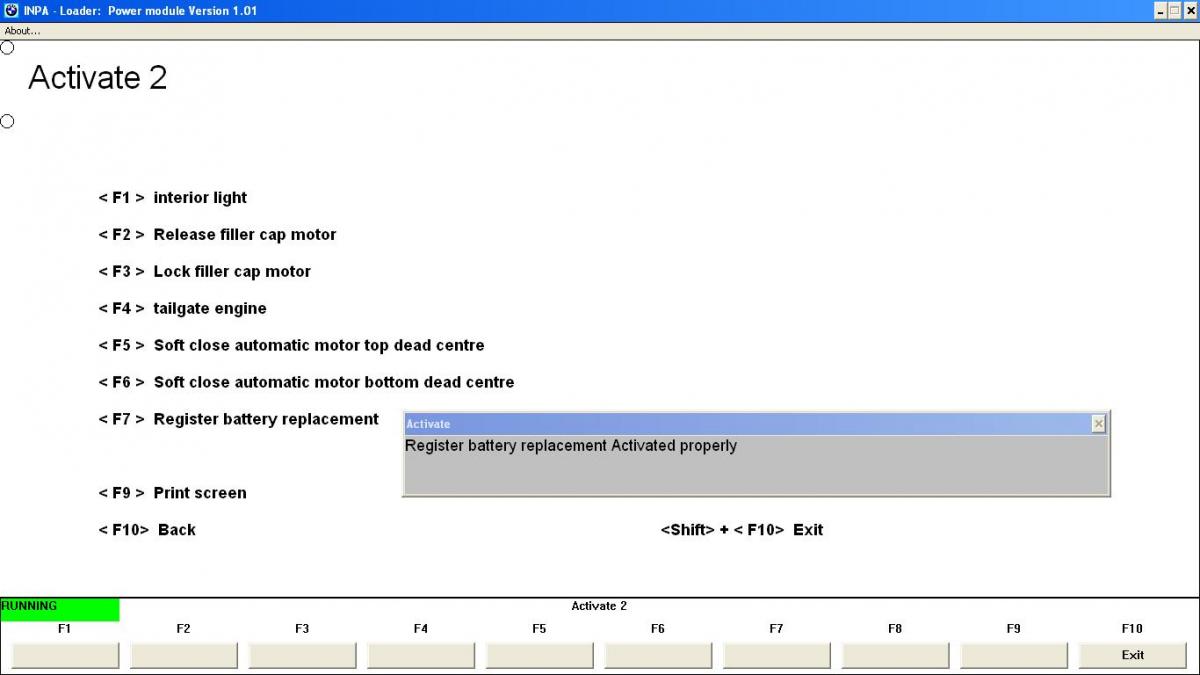Click the BMW icon in title bar
Viewport: 1200px width, 675px height.
(x=12, y=10)
